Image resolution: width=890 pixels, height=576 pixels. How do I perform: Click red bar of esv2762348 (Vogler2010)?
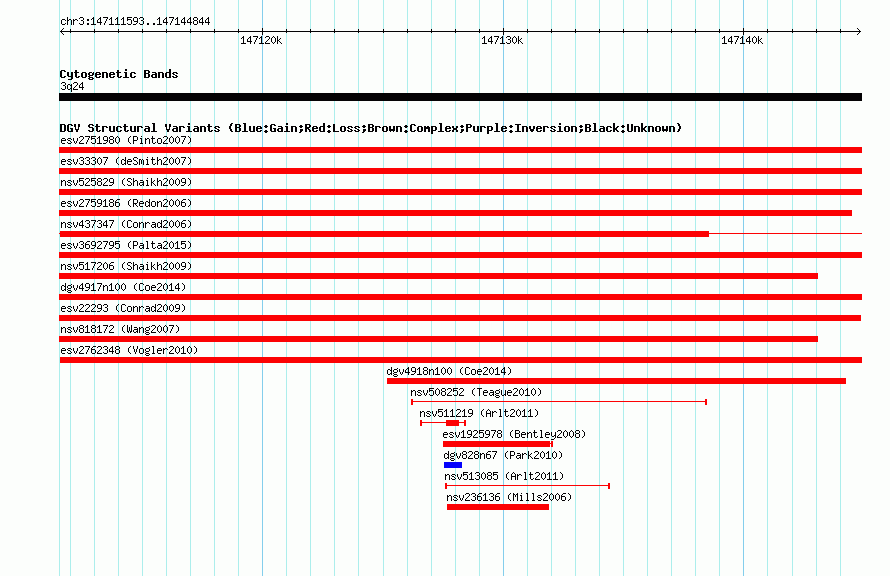coord(460,360)
